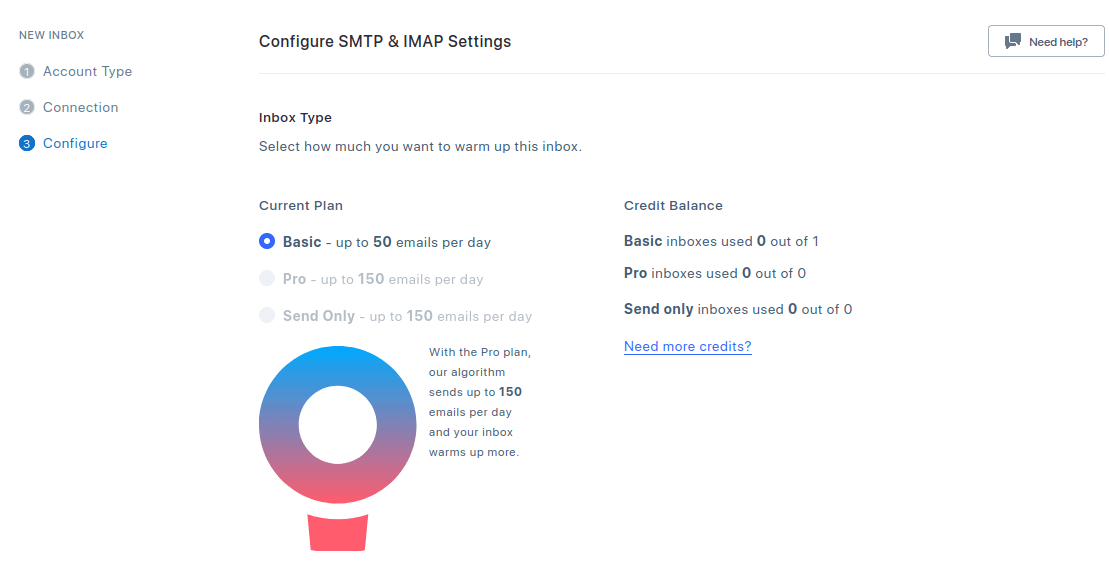Click the step 1 number circle icon
Image resolution: width=1109 pixels, height=566 pixels.
tap(27, 72)
